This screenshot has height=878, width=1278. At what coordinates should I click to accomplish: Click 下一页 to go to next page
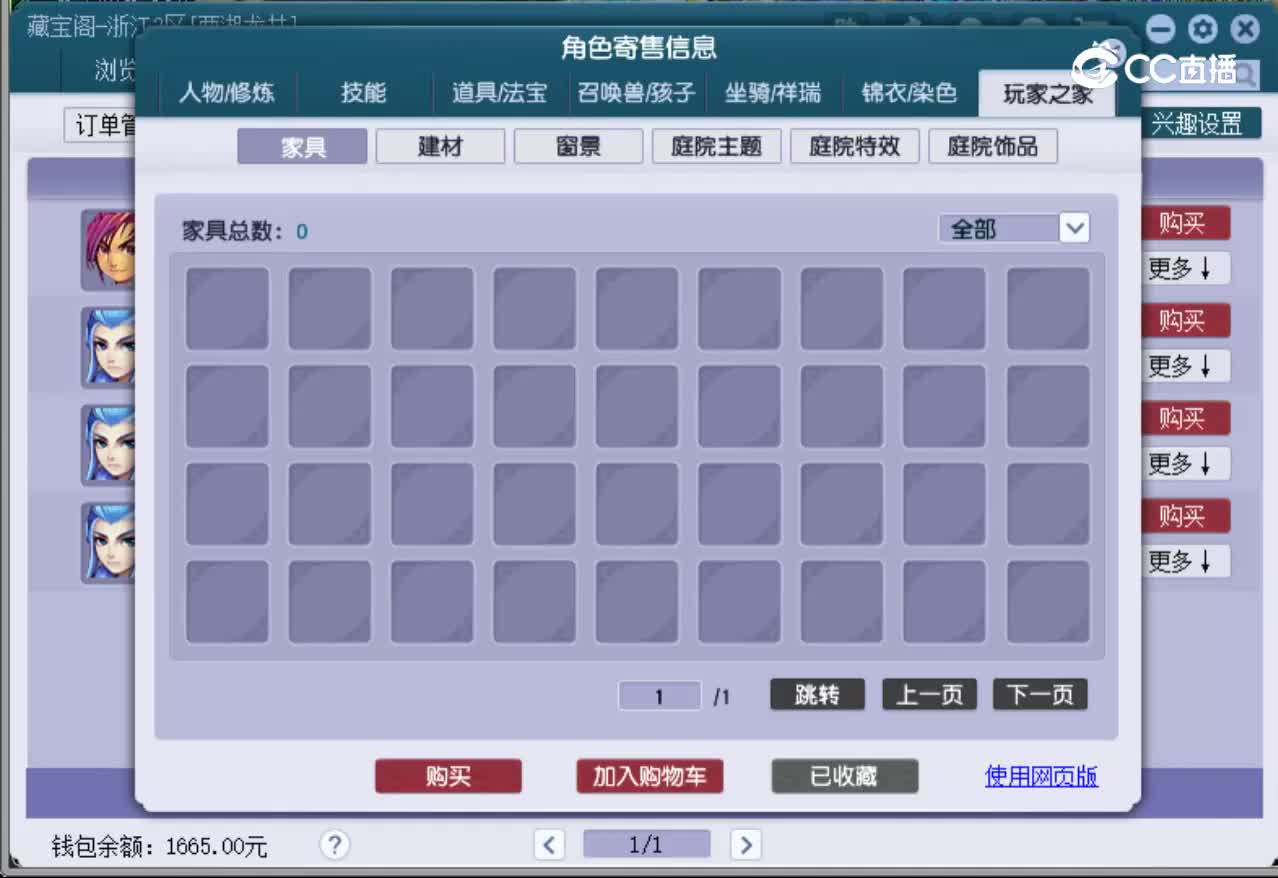(1039, 694)
